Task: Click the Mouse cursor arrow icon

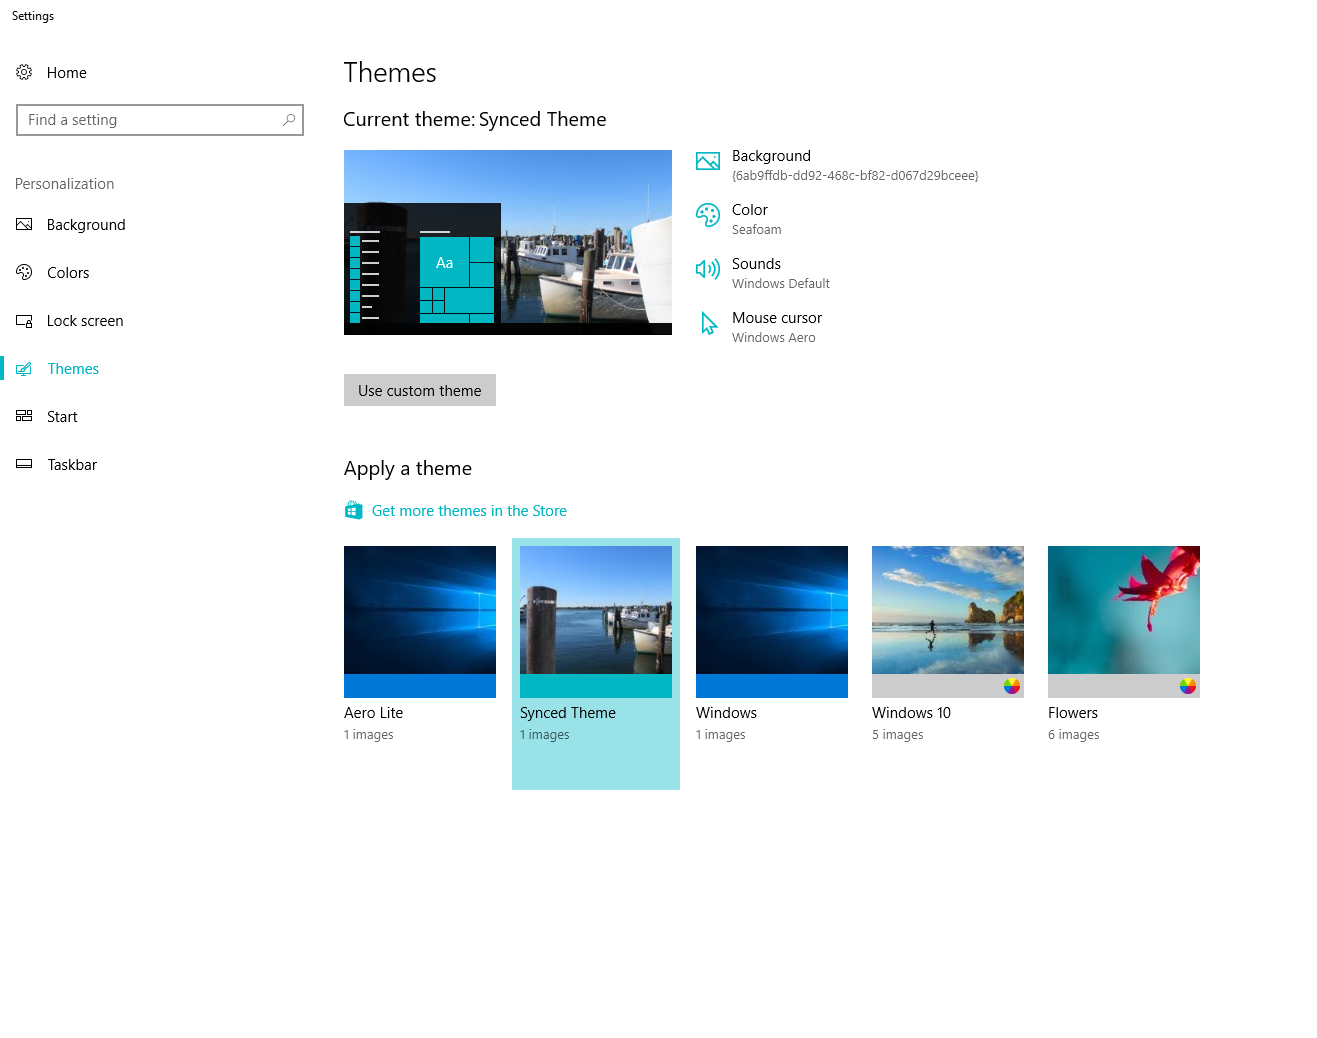Action: (709, 323)
